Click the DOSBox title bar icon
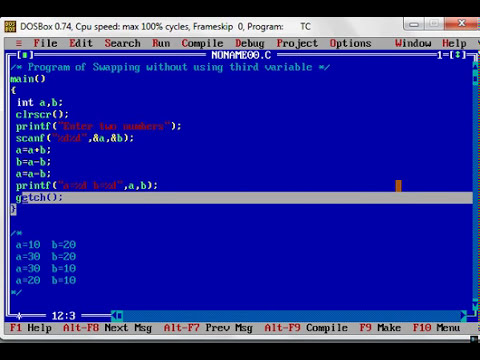The height and width of the screenshot is (360, 480). tap(10, 27)
